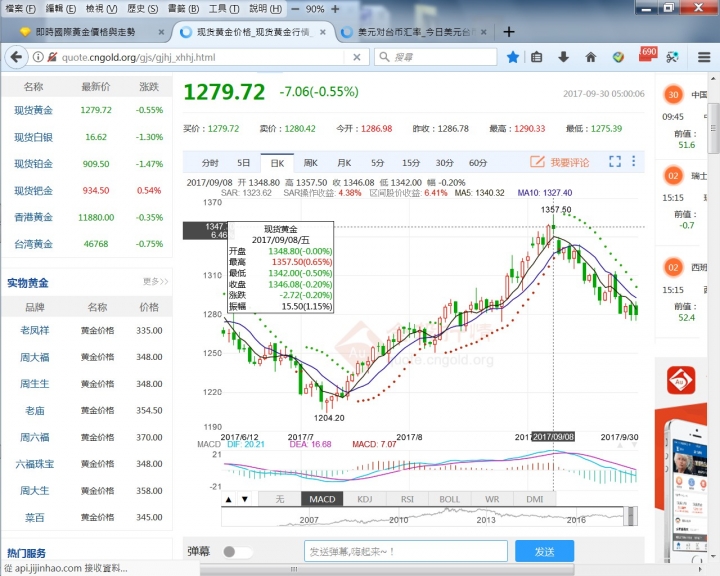Image resolution: width=720 pixels, height=576 pixels.
Task: Expand the 更多 link in 实物黄金
Action: point(155,282)
